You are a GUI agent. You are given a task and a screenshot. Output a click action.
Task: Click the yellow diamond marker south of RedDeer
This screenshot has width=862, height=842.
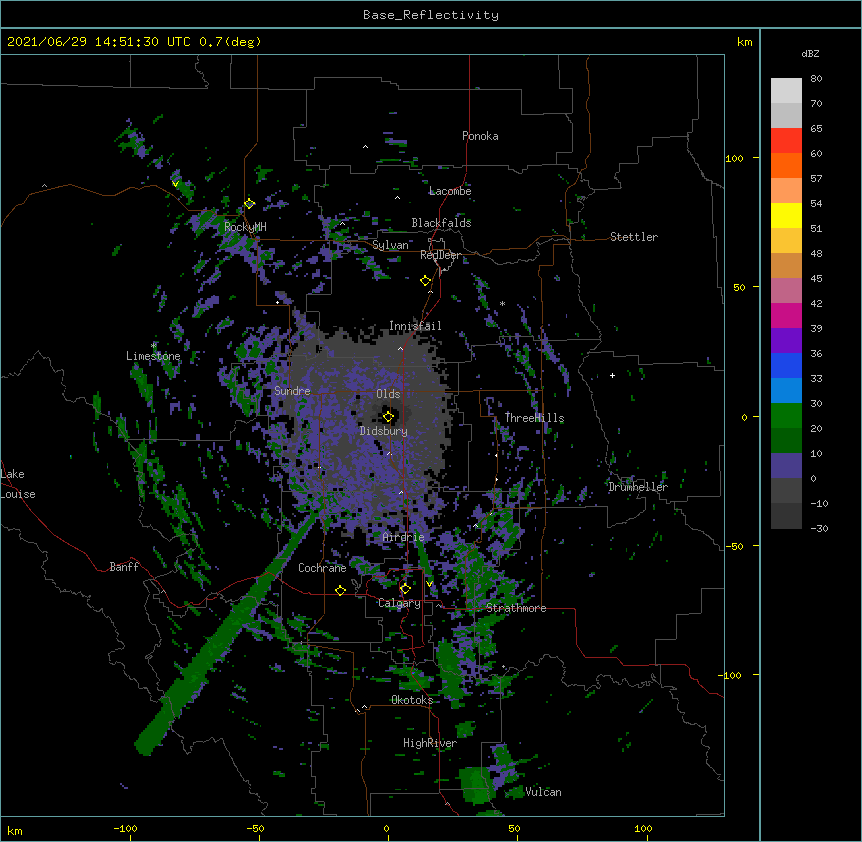[x=426, y=281]
